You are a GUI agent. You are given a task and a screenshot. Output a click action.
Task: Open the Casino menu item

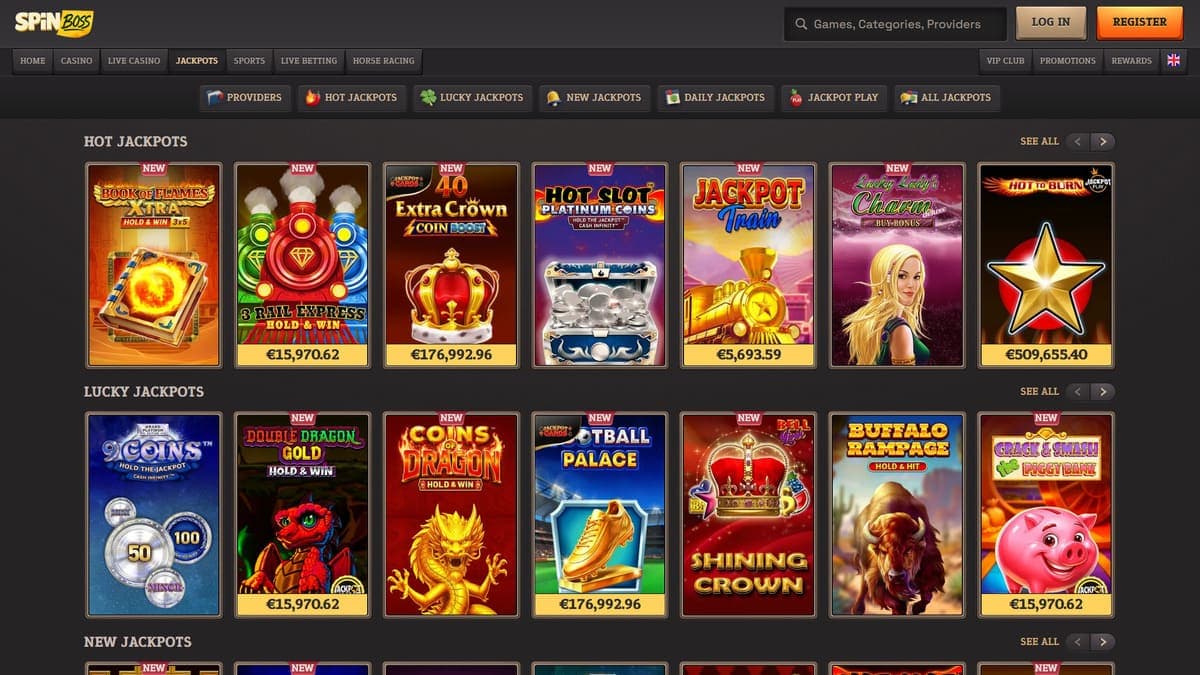77,61
